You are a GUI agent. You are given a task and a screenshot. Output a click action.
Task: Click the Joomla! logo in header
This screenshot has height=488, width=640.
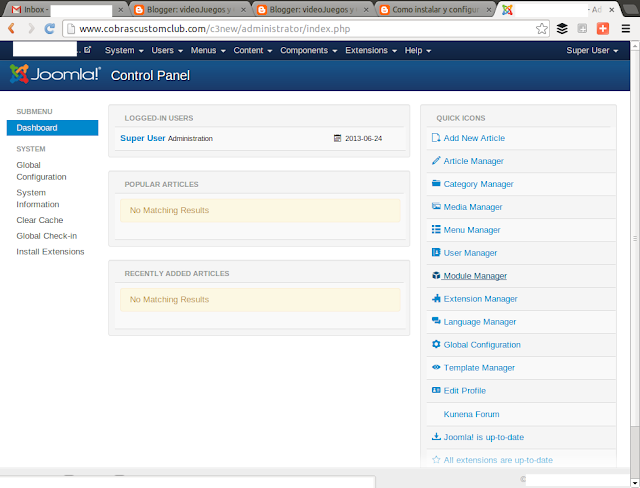[x=55, y=74]
